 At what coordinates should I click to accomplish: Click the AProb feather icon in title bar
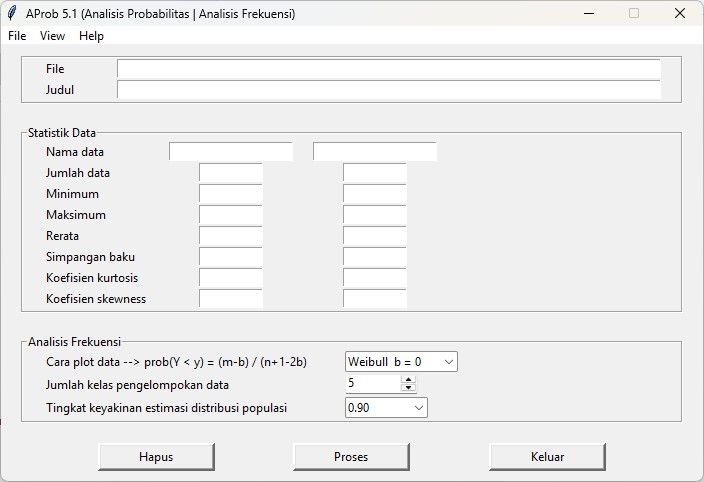12,14
